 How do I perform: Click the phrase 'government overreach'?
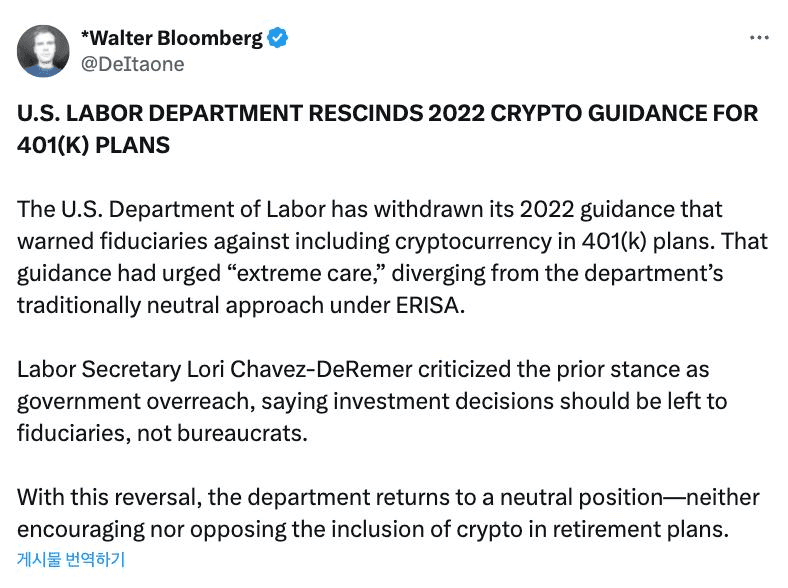(133, 402)
